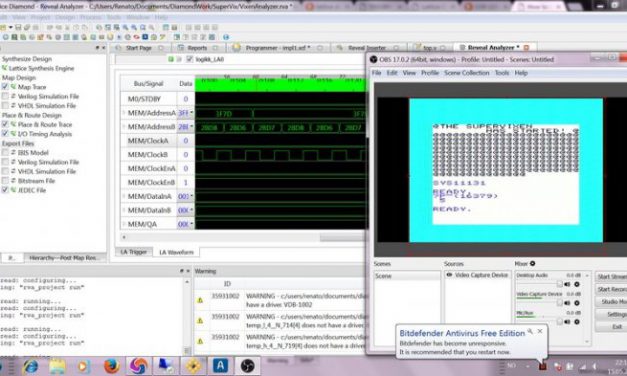The height and width of the screenshot is (376, 627).
Task: Launch Windows Media Player from taskbar
Action: coord(84,366)
